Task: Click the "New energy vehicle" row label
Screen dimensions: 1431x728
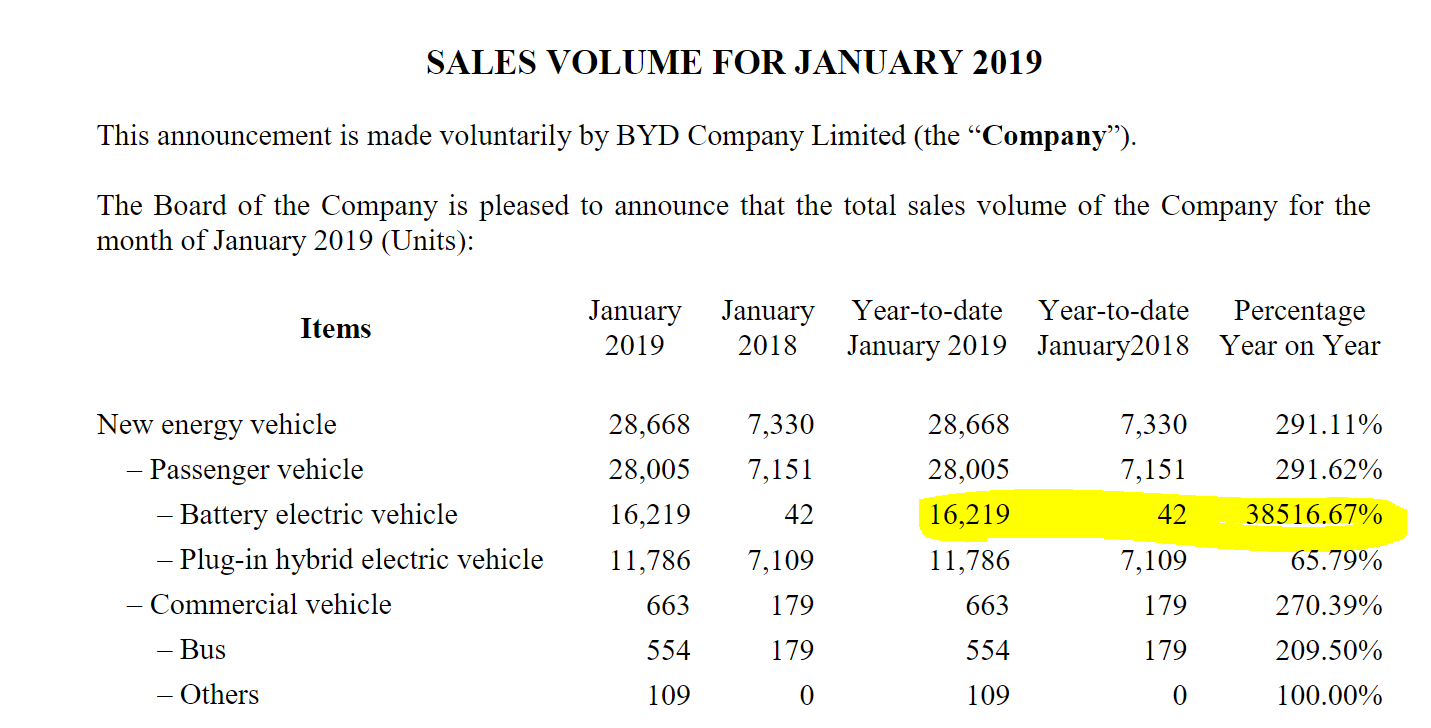Action: click(x=217, y=425)
